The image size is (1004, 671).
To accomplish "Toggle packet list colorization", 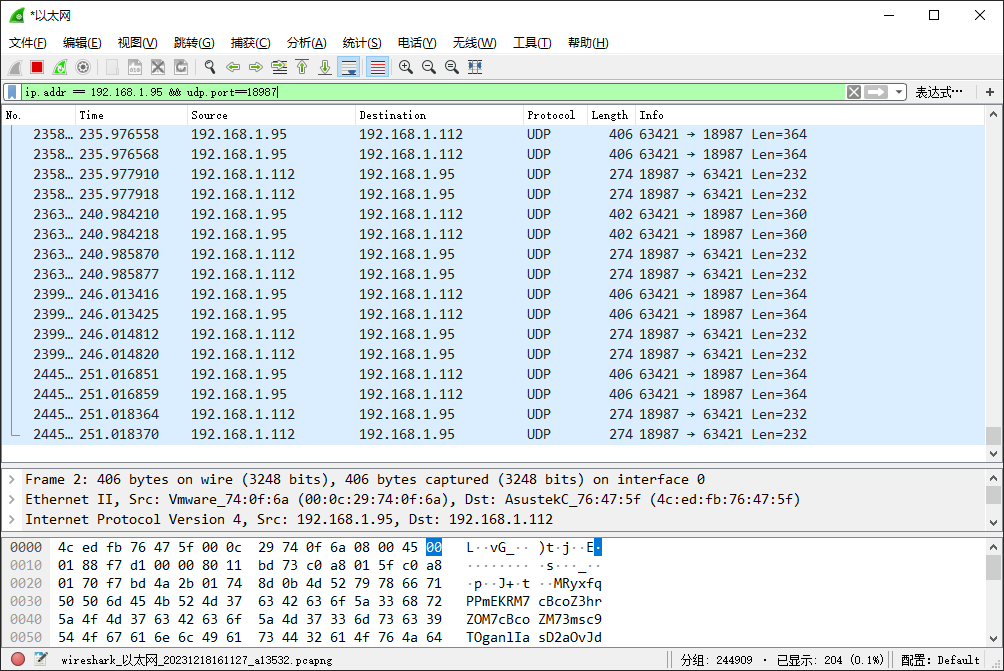I will [378, 67].
